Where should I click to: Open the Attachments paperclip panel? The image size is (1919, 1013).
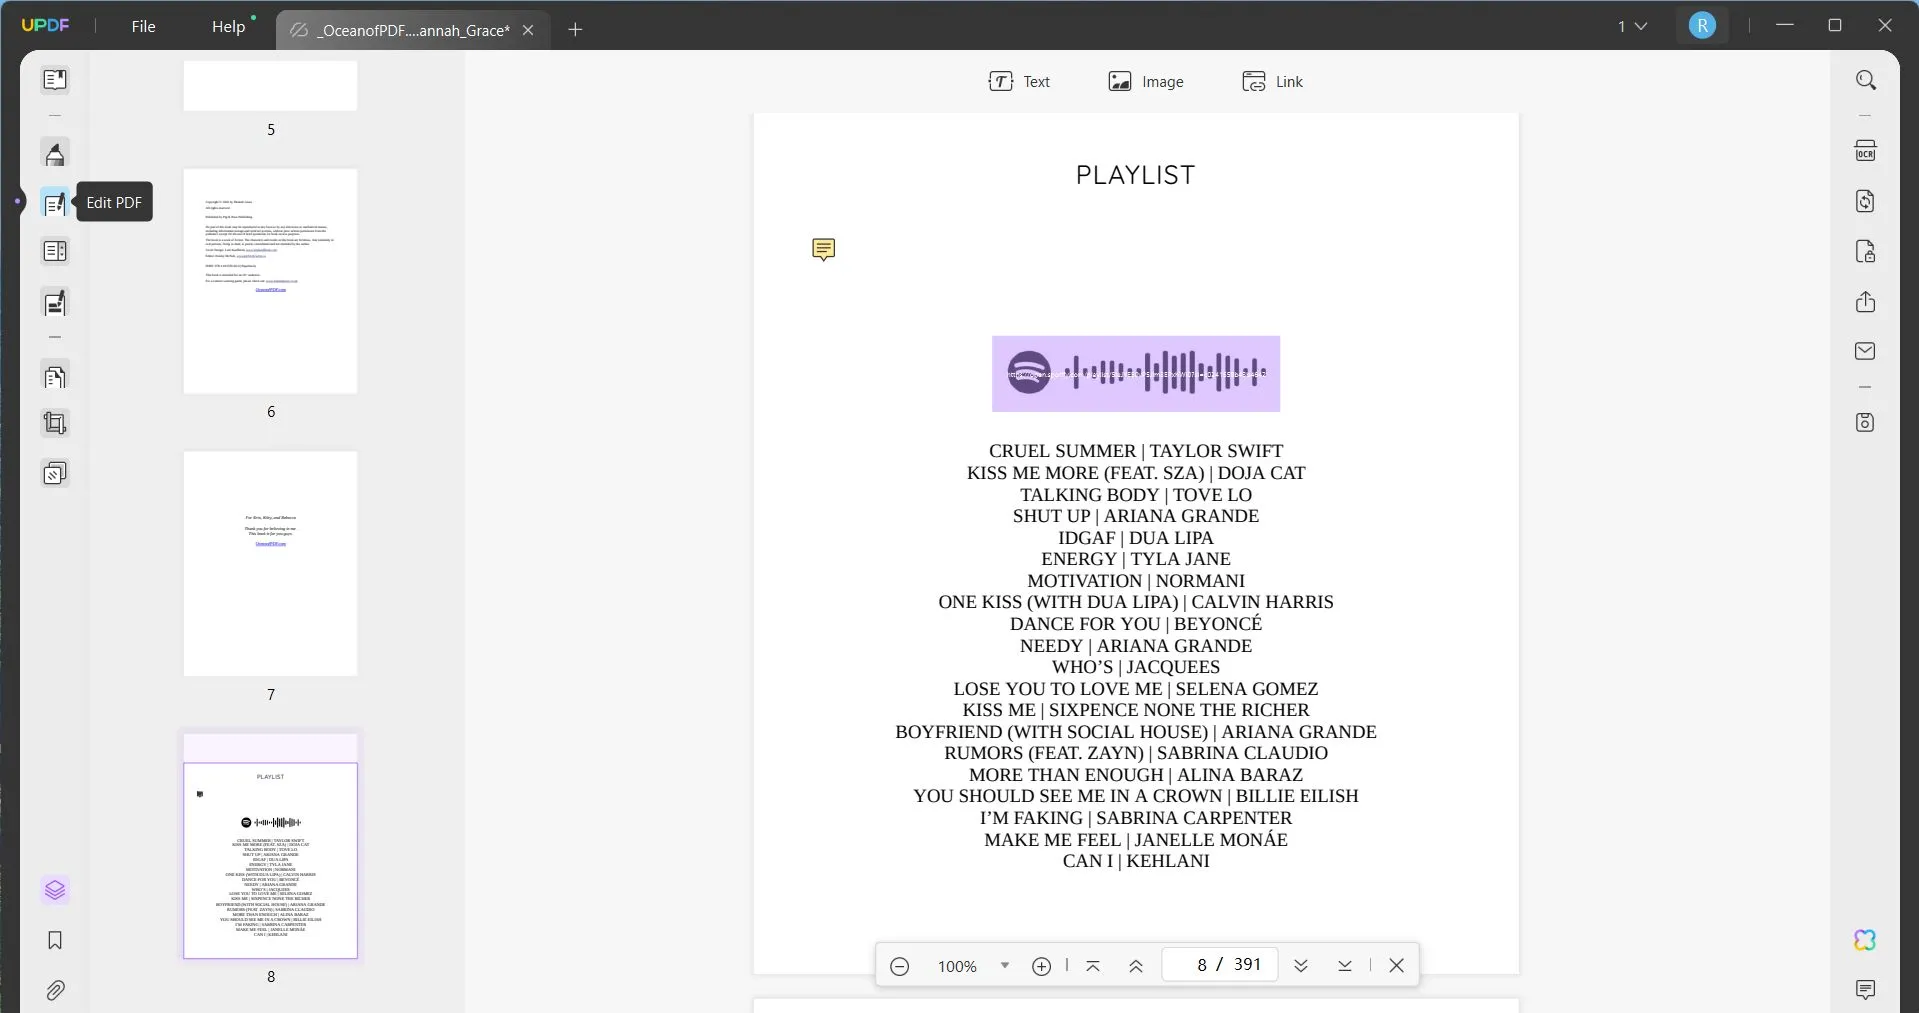pyautogui.click(x=55, y=990)
